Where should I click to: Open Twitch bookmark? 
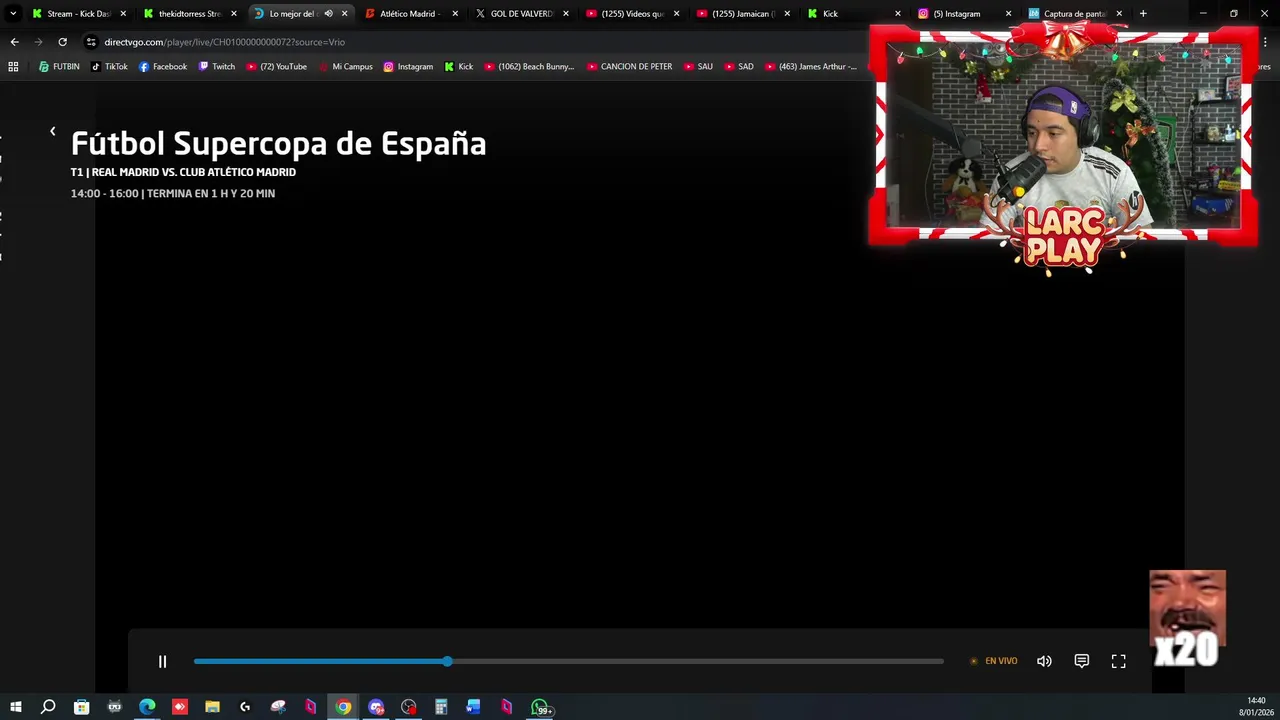[217, 67]
